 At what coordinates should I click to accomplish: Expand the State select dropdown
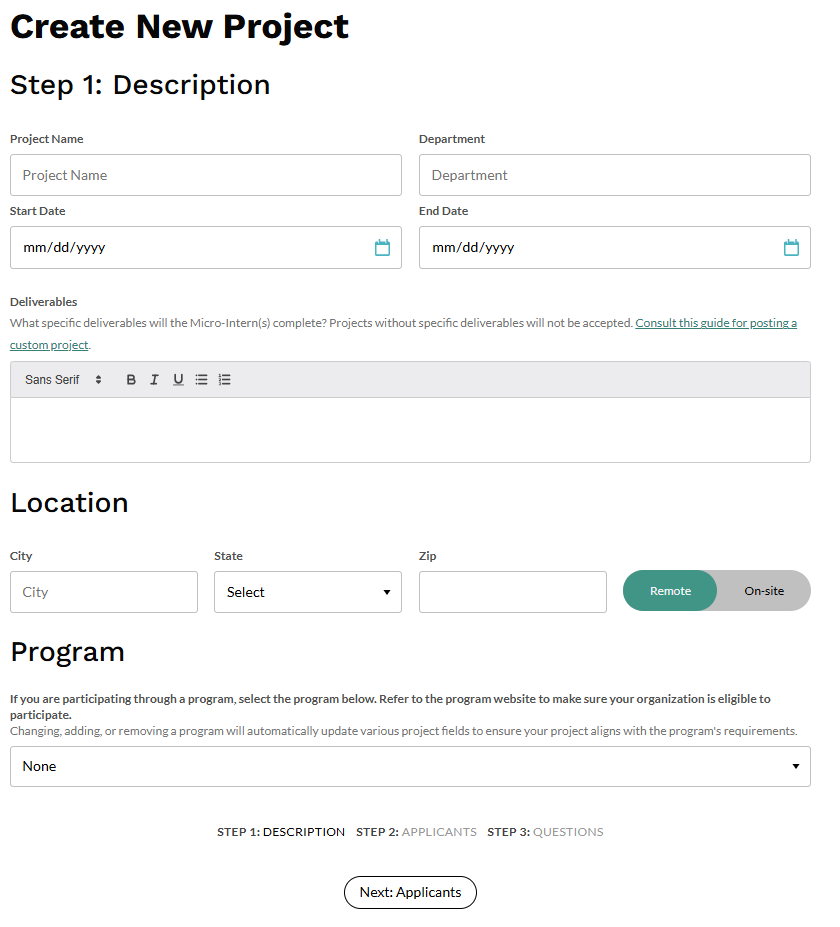click(x=308, y=592)
